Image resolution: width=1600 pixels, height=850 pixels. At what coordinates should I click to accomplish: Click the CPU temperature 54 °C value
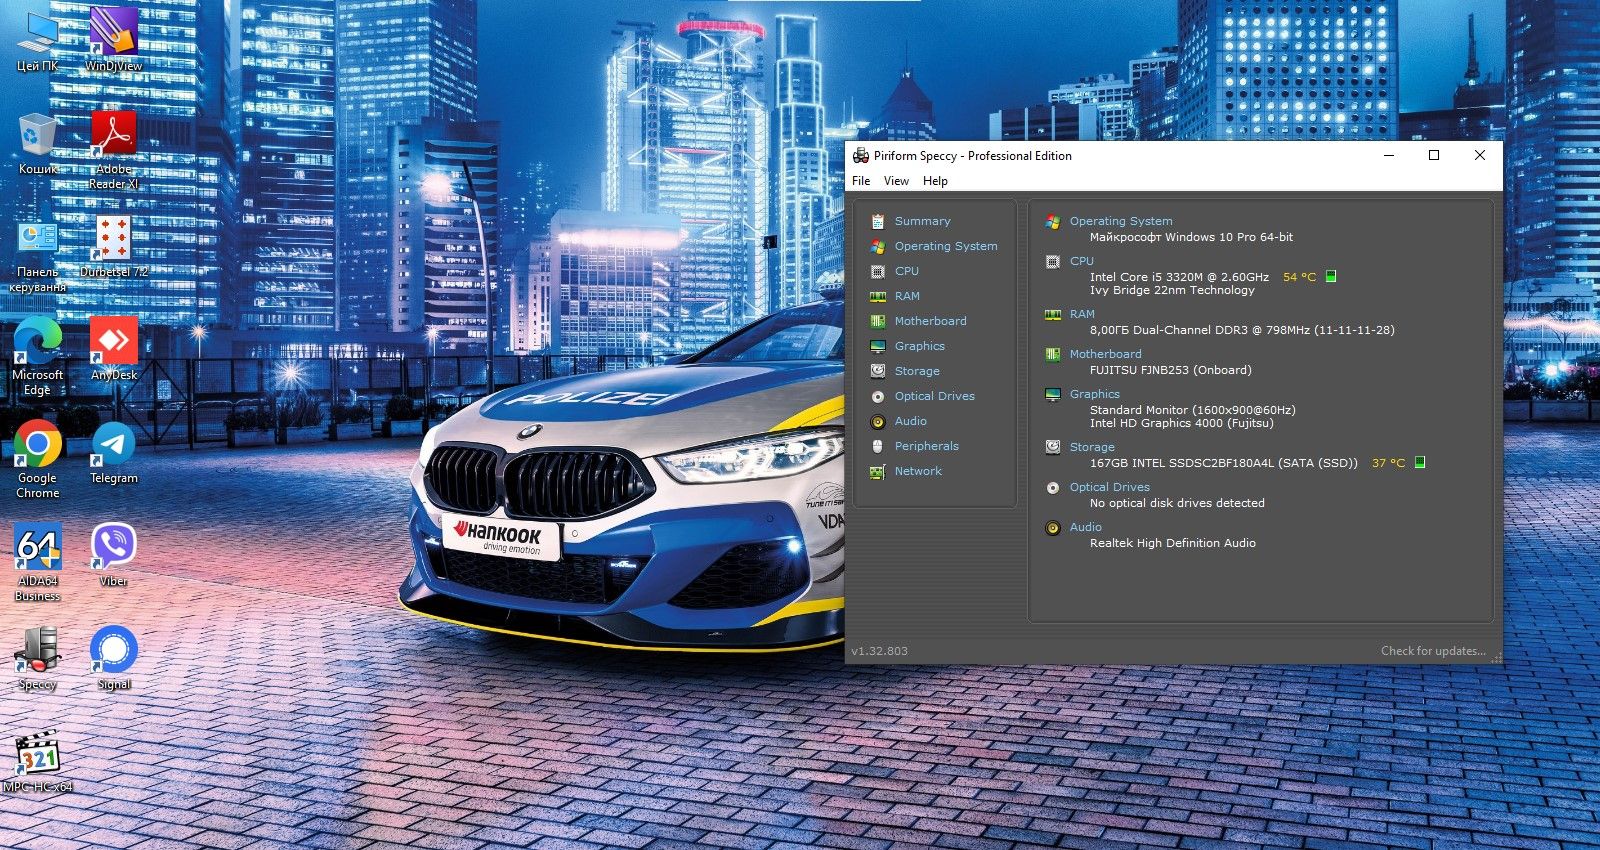coord(1299,277)
